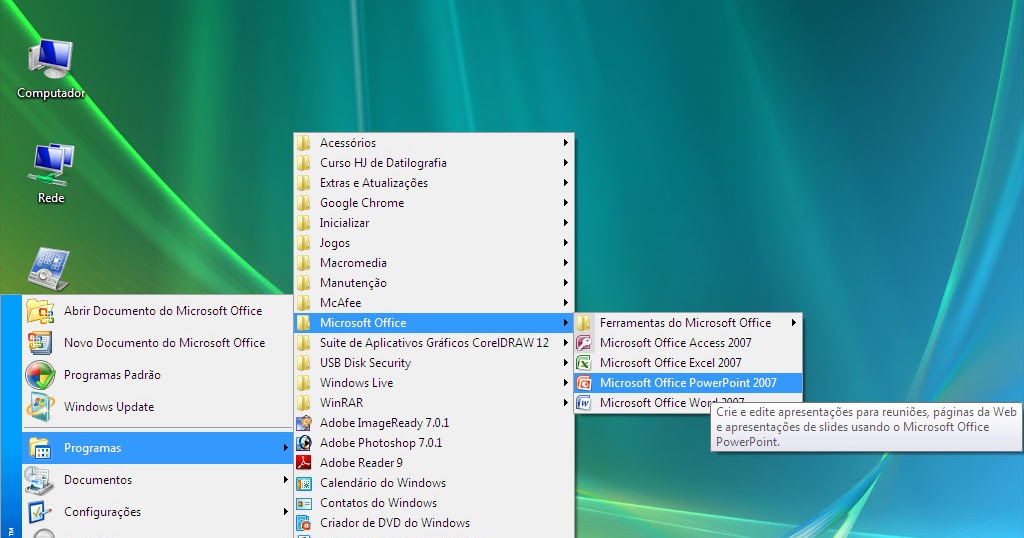Click the Microsoft Office Access 2007 icon

pyautogui.click(x=583, y=343)
